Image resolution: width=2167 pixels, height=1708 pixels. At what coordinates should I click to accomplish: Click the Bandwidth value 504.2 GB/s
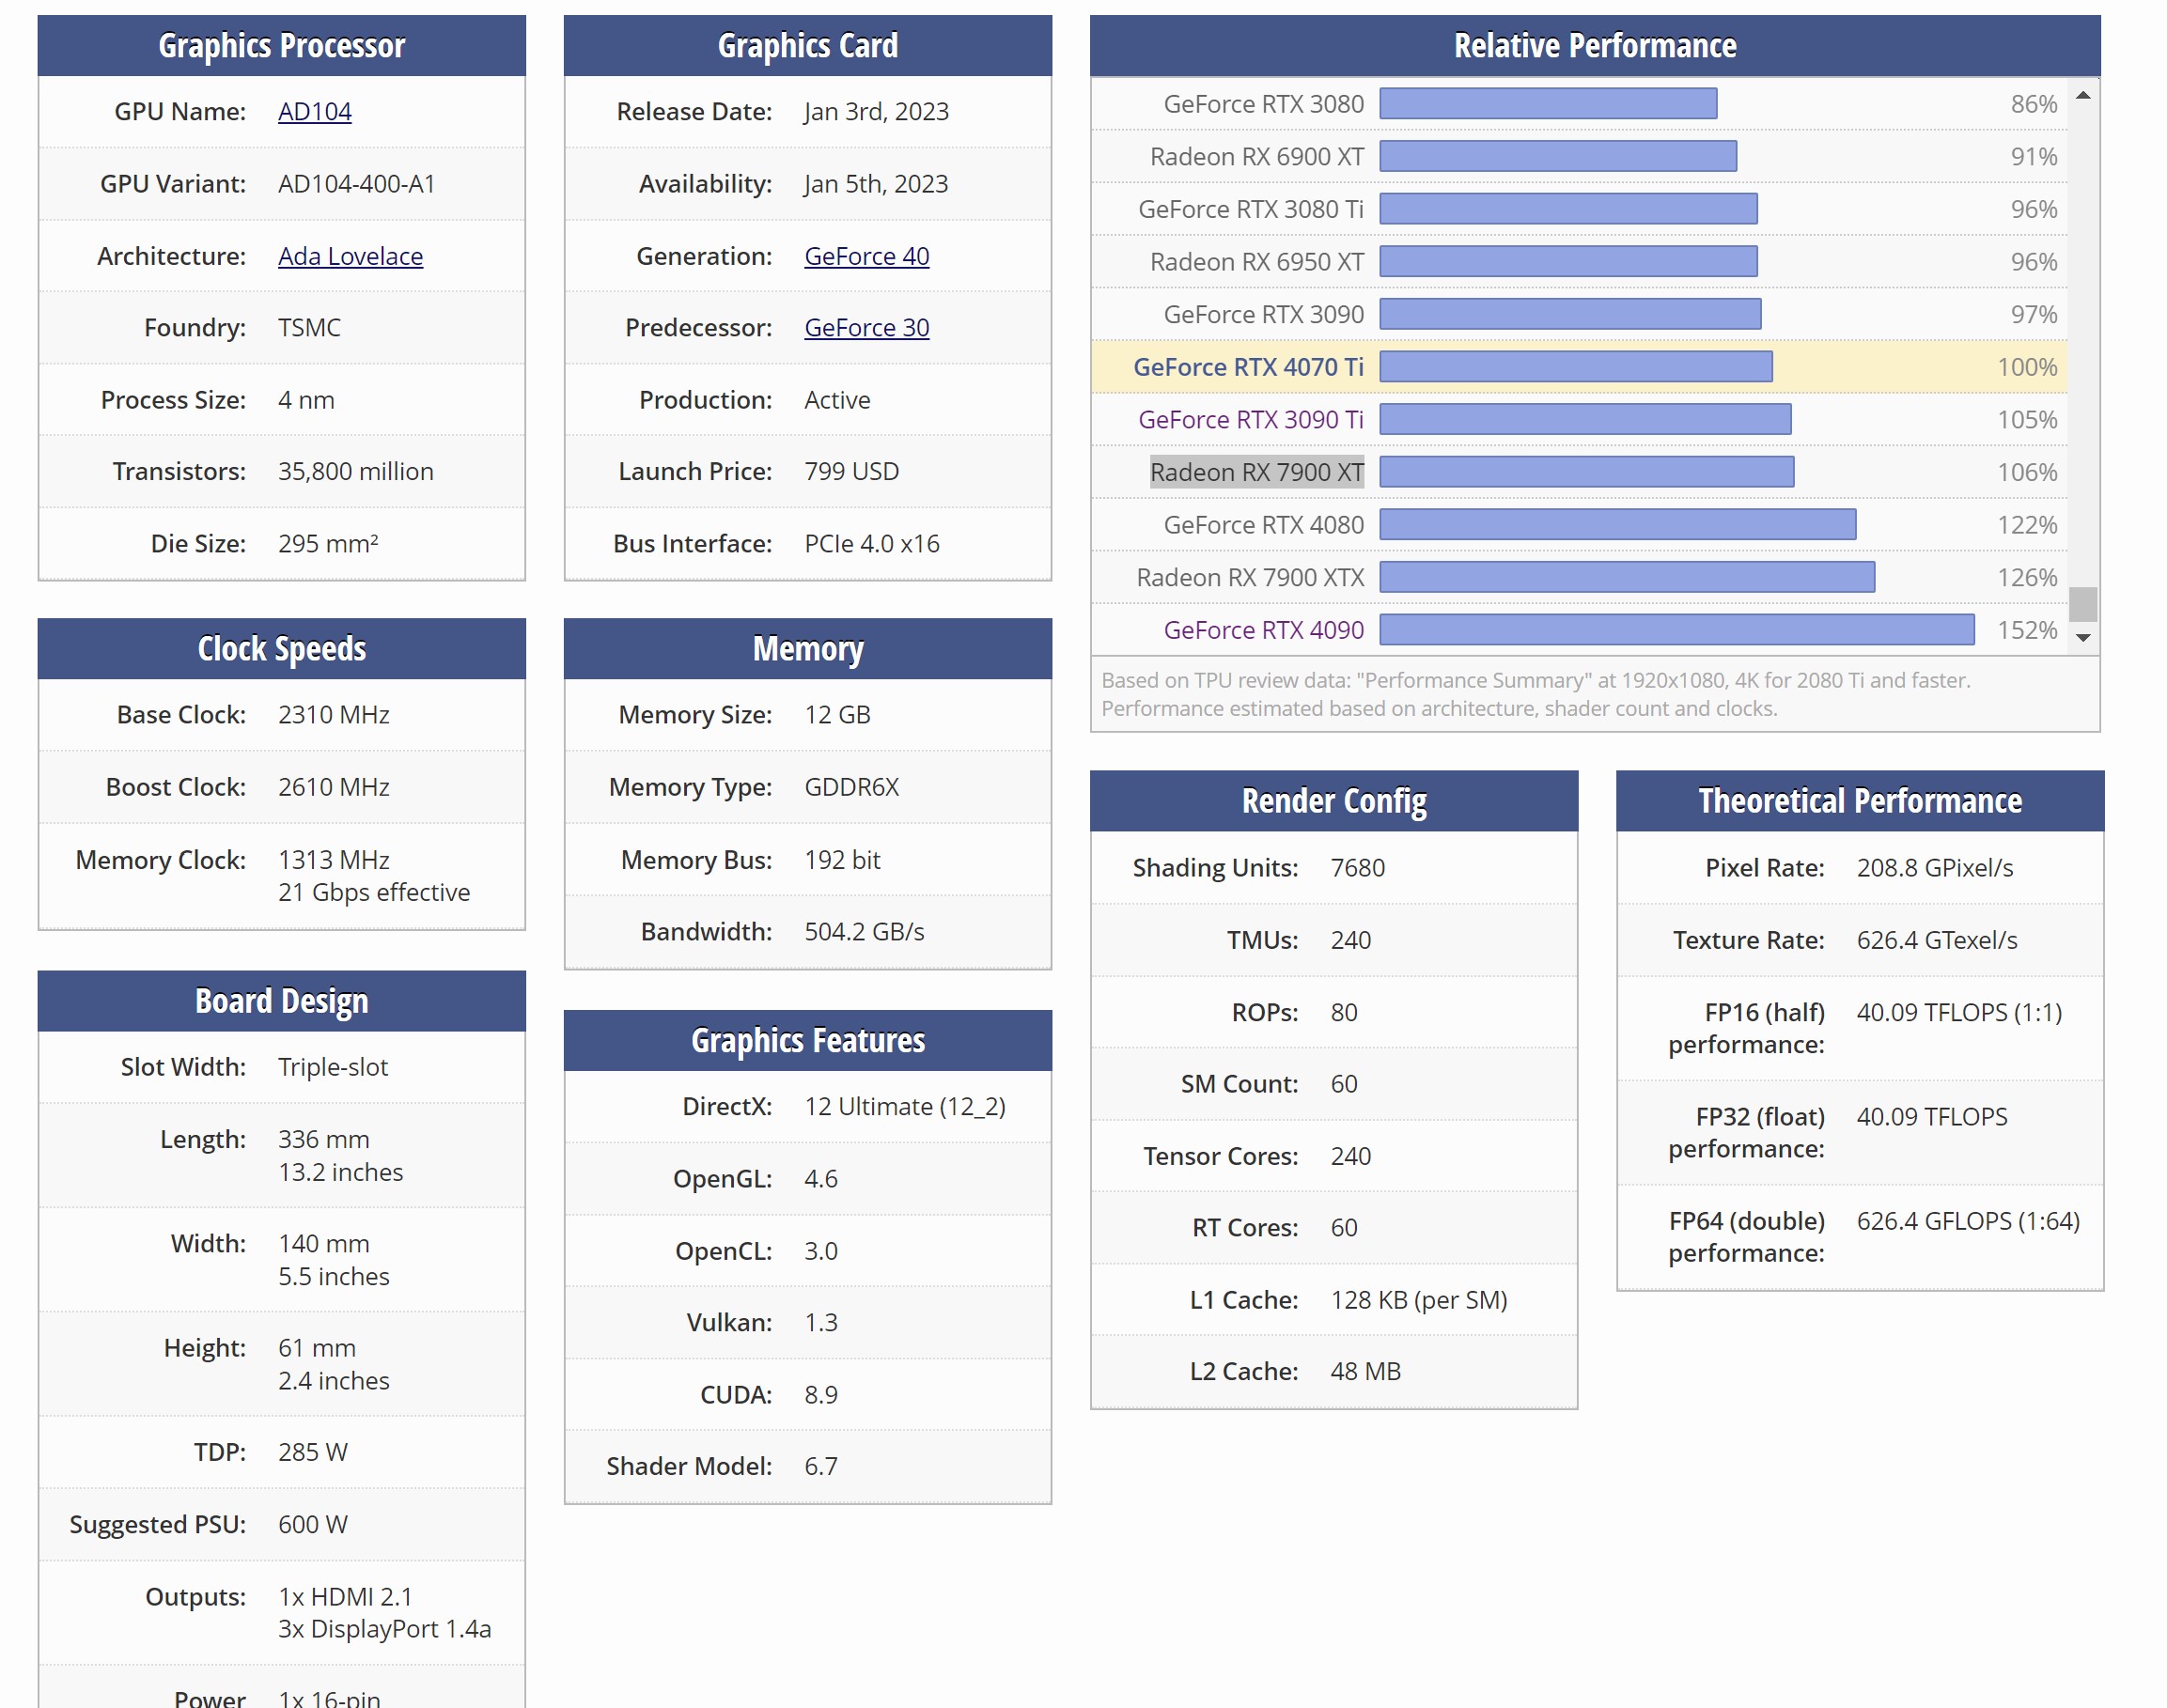point(864,932)
